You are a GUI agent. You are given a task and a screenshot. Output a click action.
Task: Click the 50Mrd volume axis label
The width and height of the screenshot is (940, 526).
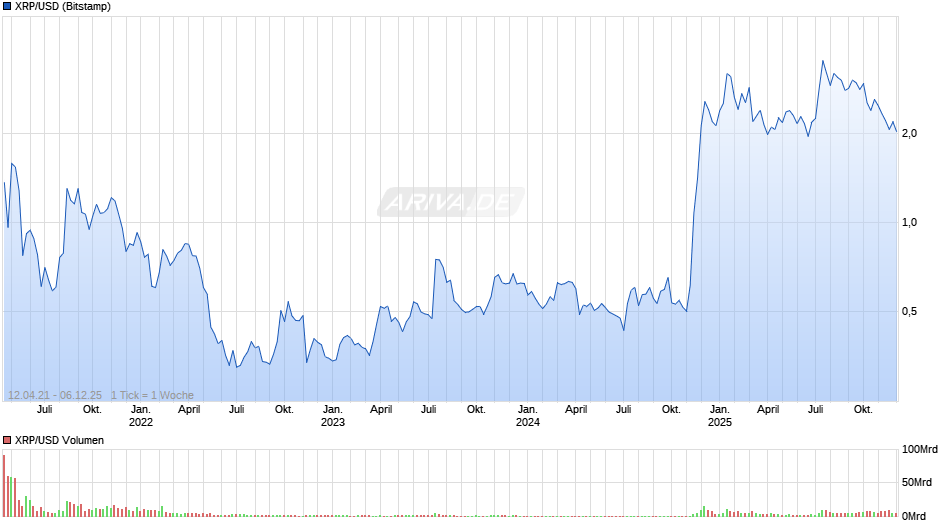pyautogui.click(x=917, y=482)
